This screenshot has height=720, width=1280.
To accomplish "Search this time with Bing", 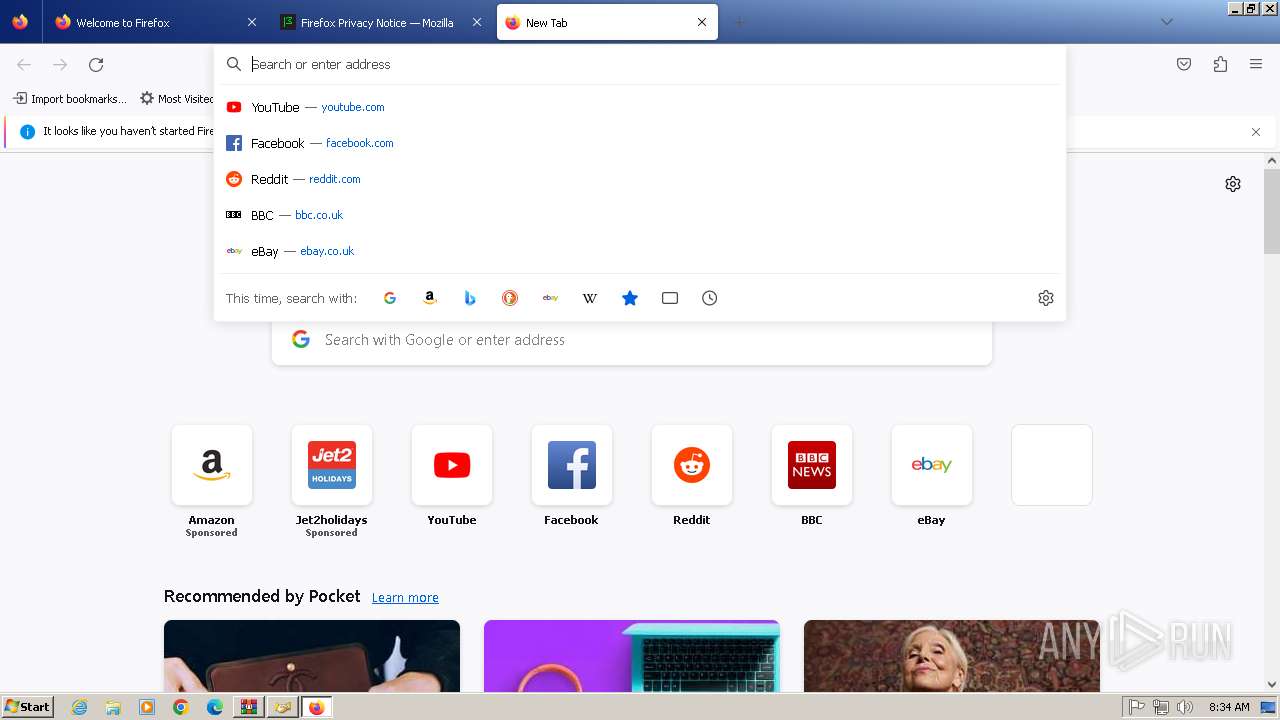I will pyautogui.click(x=470, y=298).
